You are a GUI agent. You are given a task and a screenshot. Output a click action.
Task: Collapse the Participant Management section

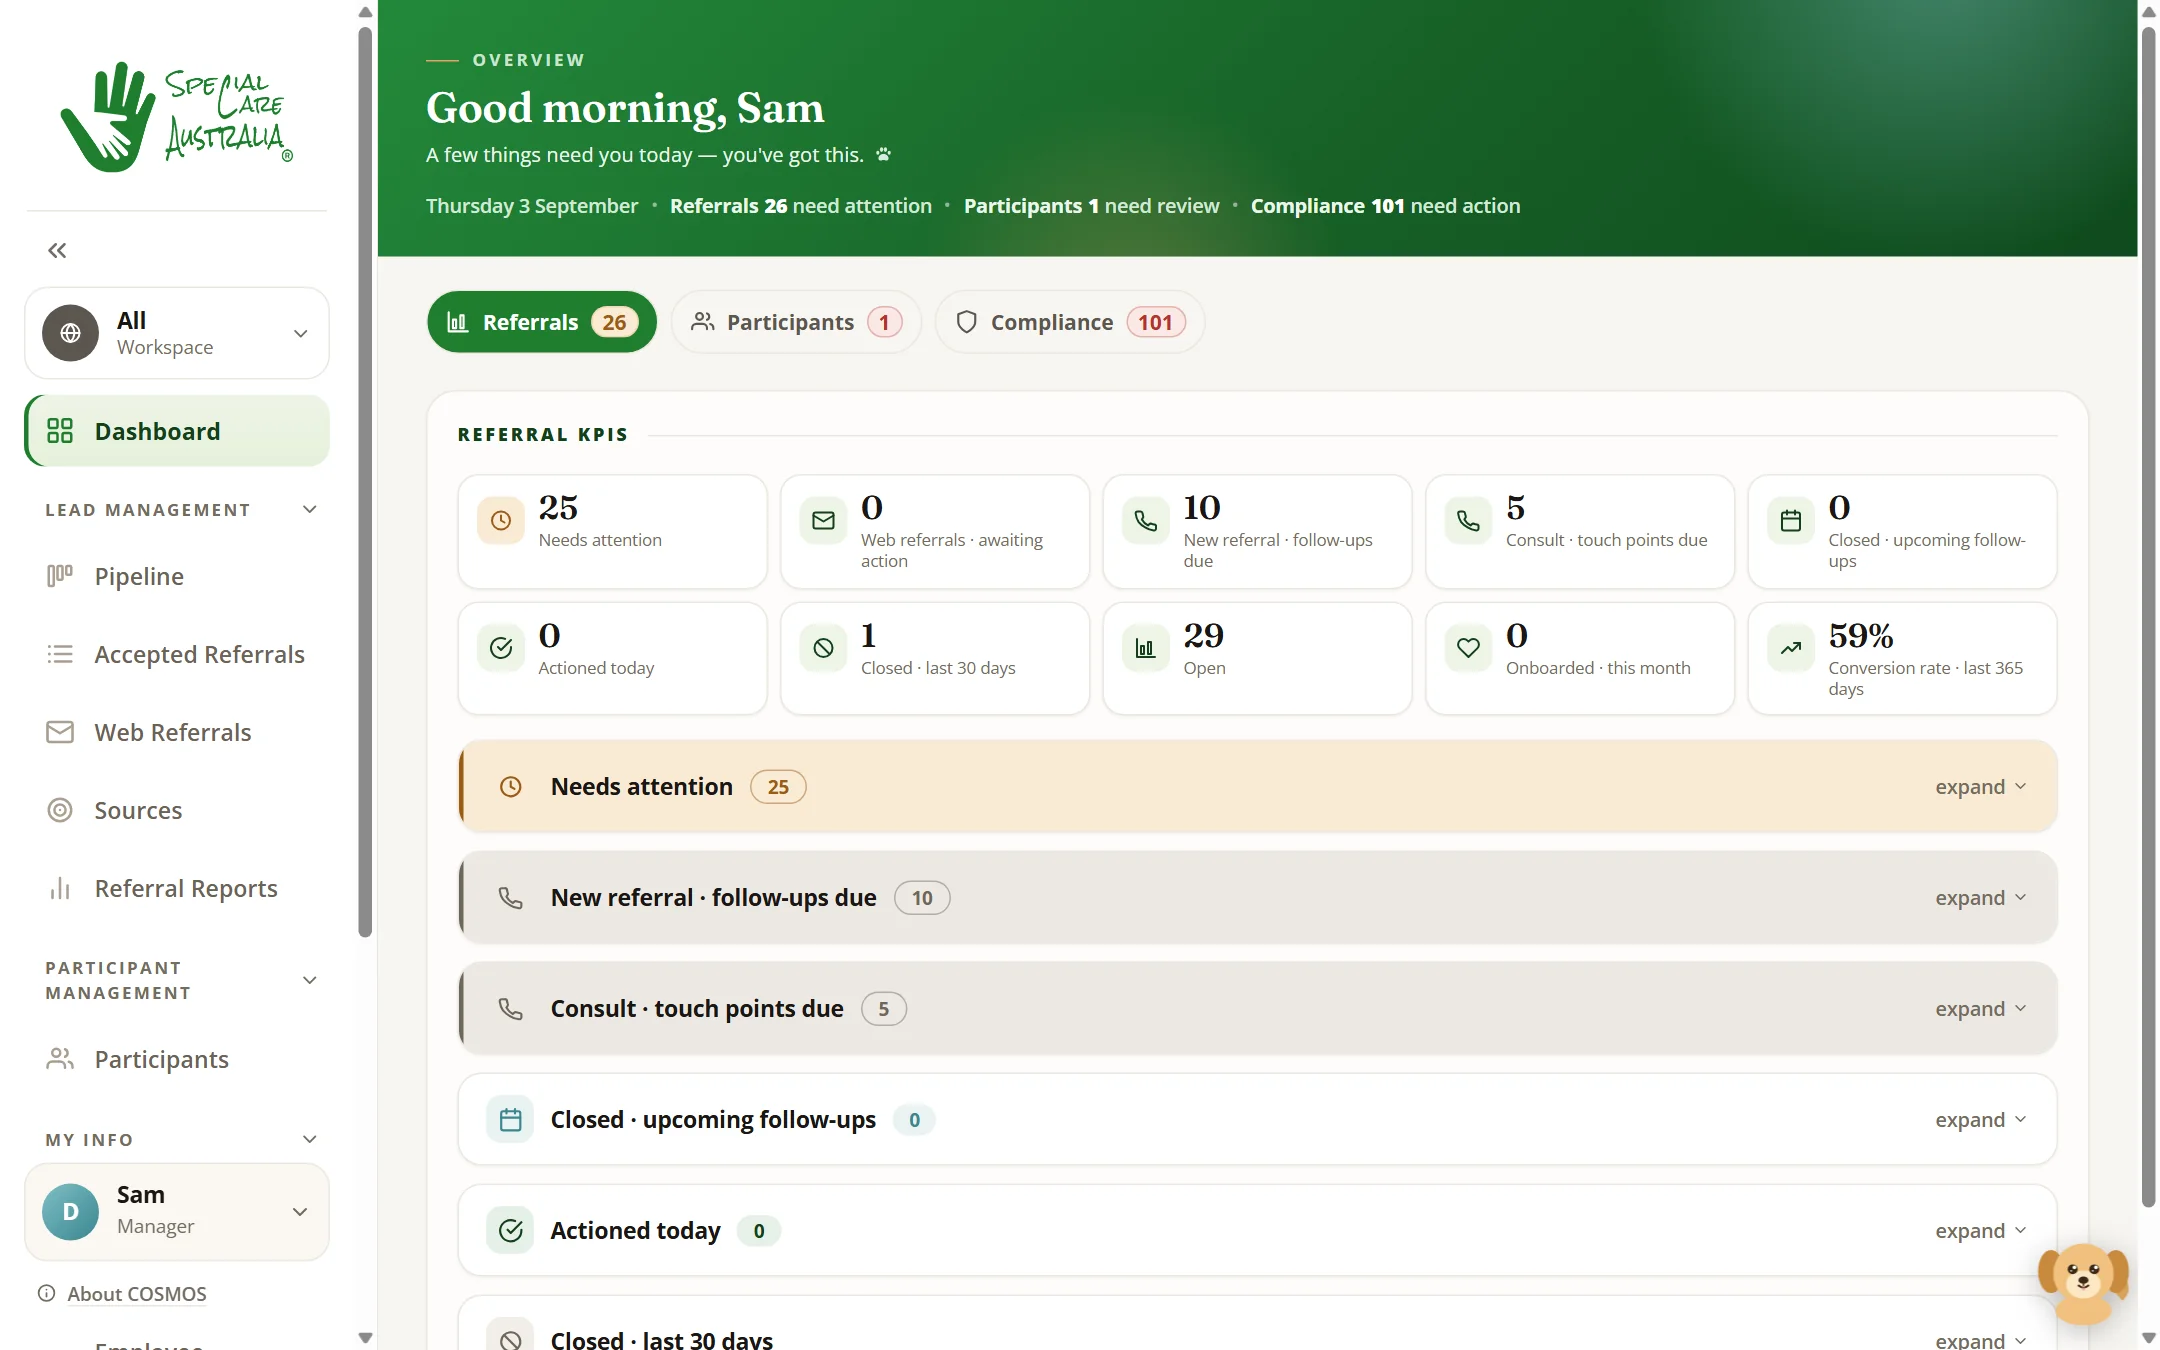(310, 980)
